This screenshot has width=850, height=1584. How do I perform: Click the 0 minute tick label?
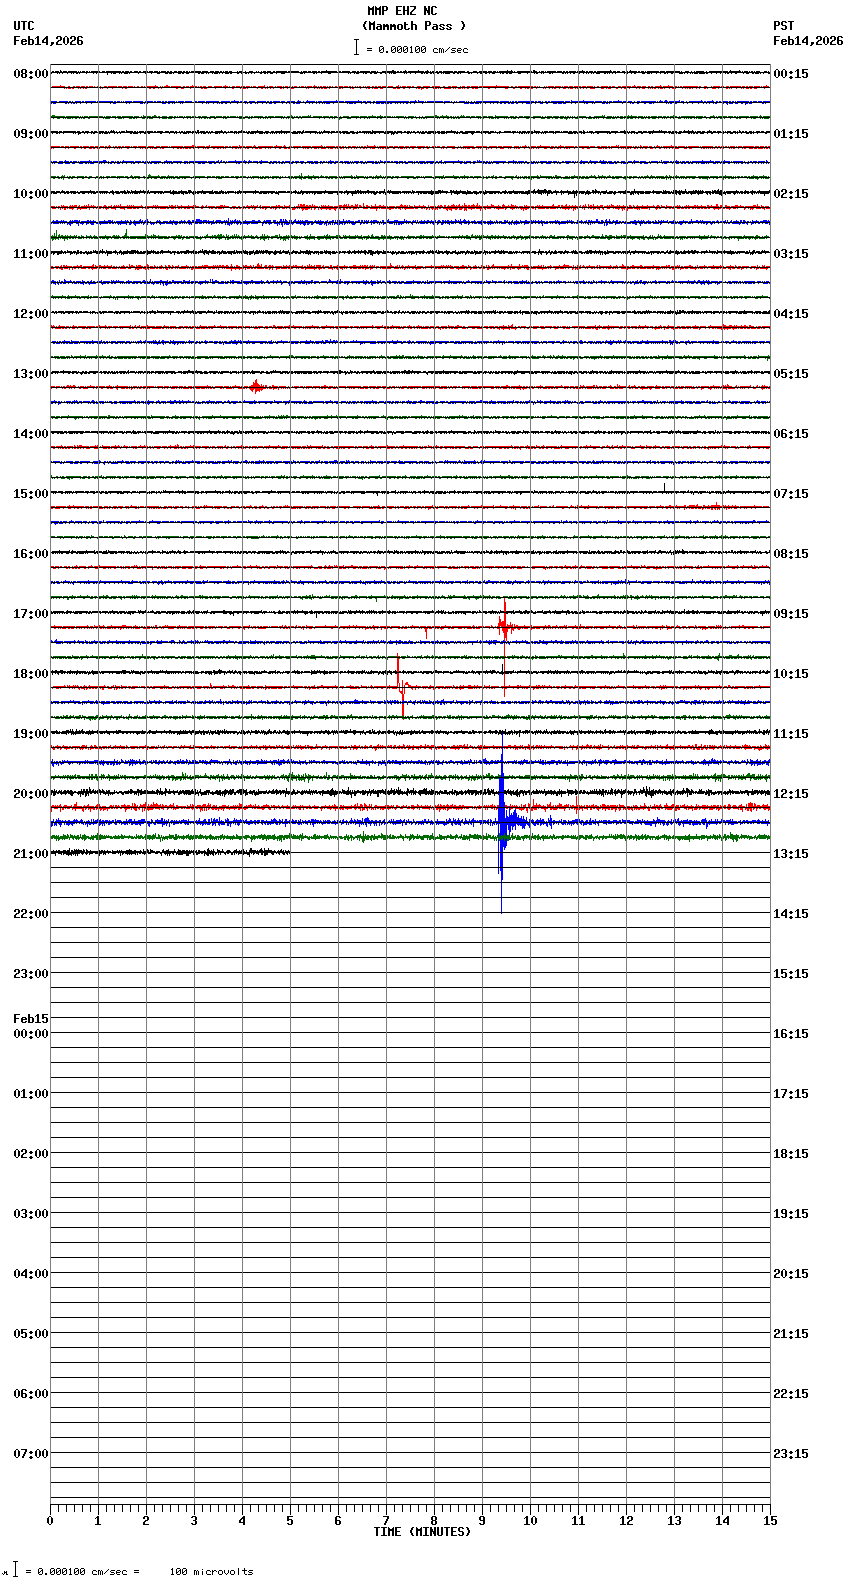click(50, 1521)
